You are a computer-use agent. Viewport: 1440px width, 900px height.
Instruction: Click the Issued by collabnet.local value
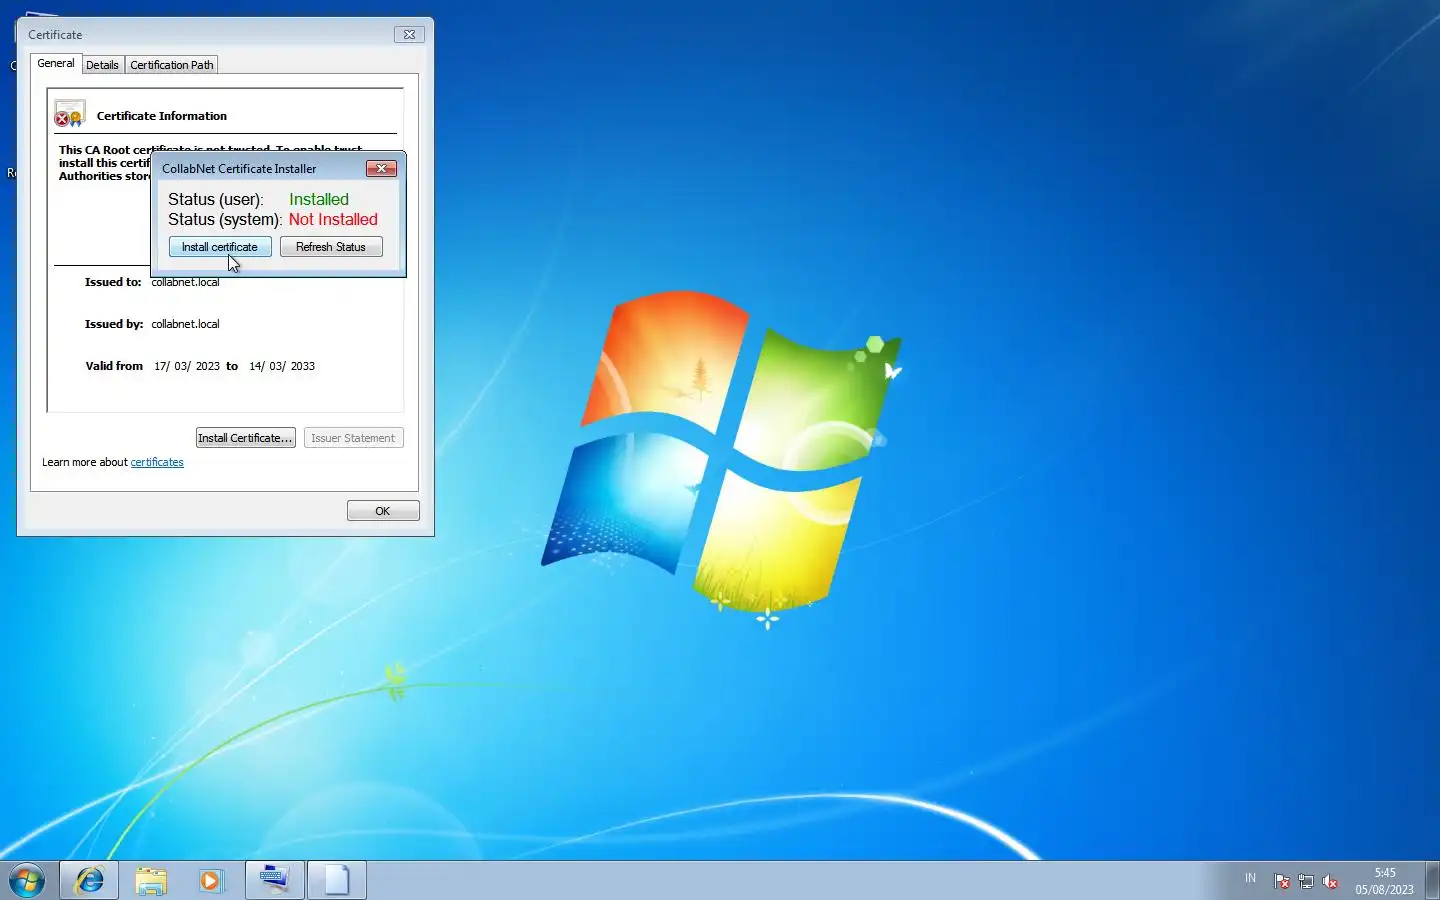click(x=185, y=324)
